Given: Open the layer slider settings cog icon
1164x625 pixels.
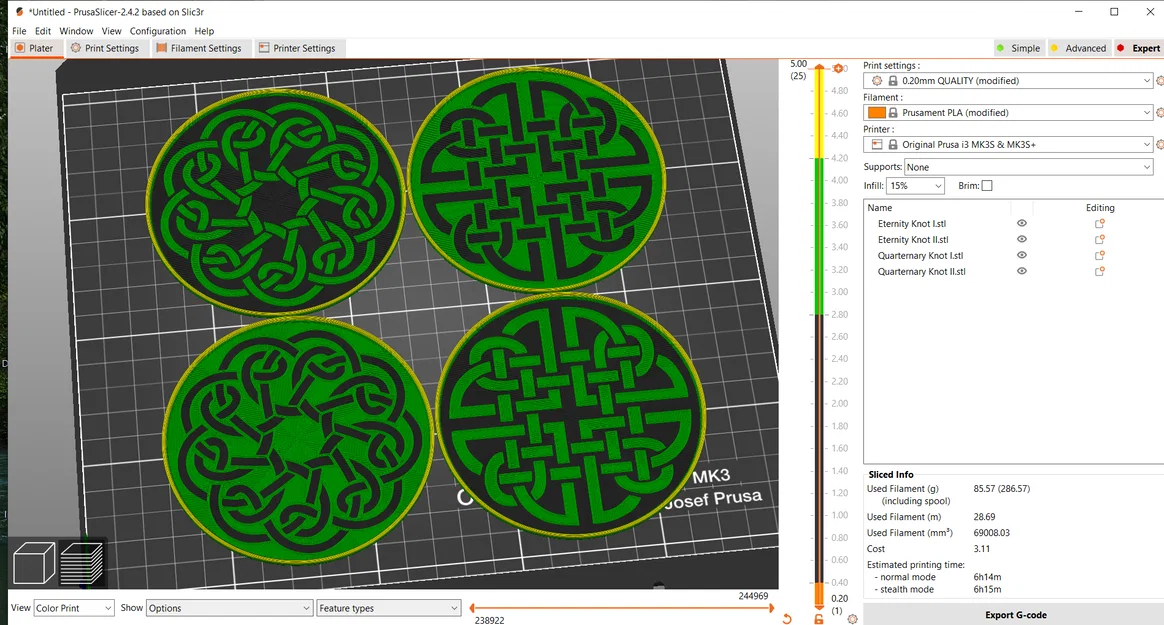Looking at the screenshot, I should [x=852, y=619].
